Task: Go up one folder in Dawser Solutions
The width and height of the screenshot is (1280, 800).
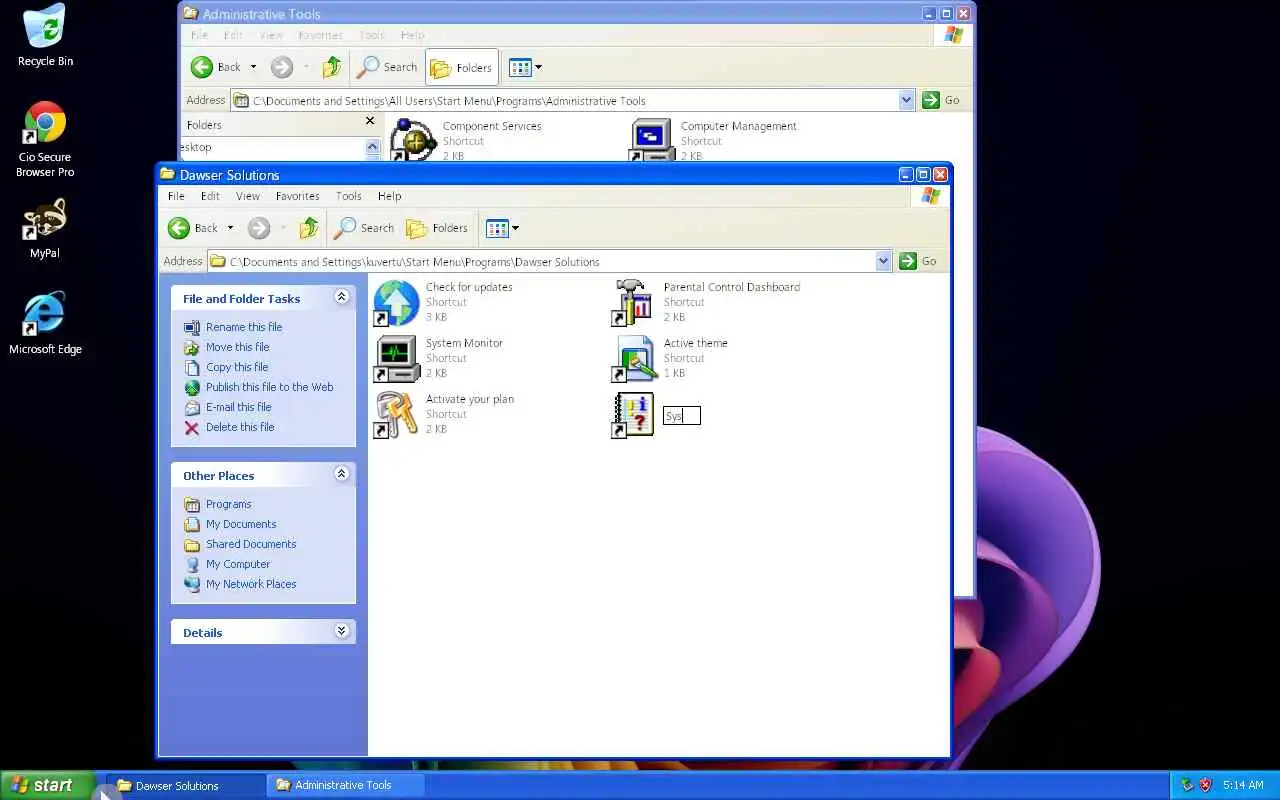Action: [309, 228]
